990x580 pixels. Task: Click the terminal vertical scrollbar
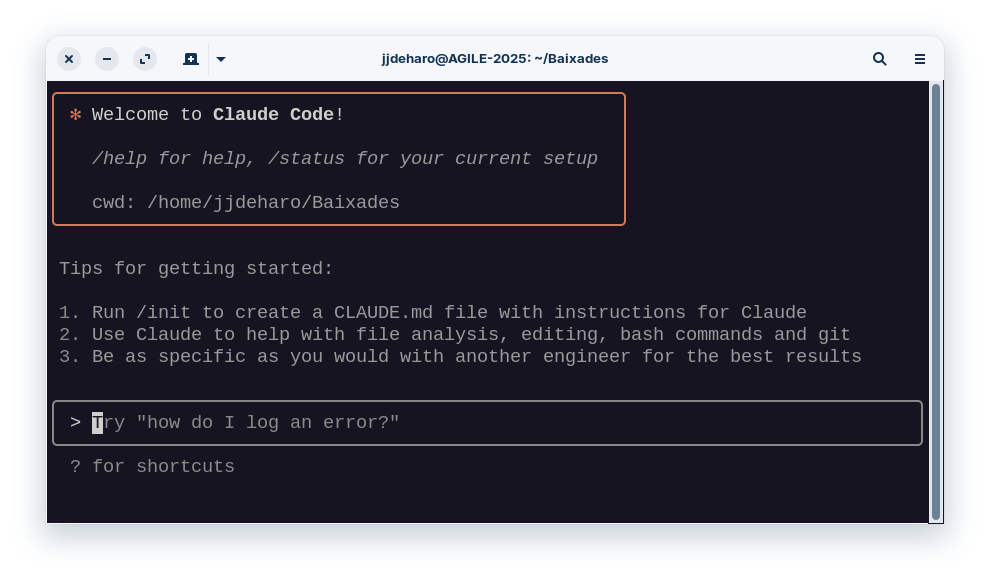pos(936,302)
